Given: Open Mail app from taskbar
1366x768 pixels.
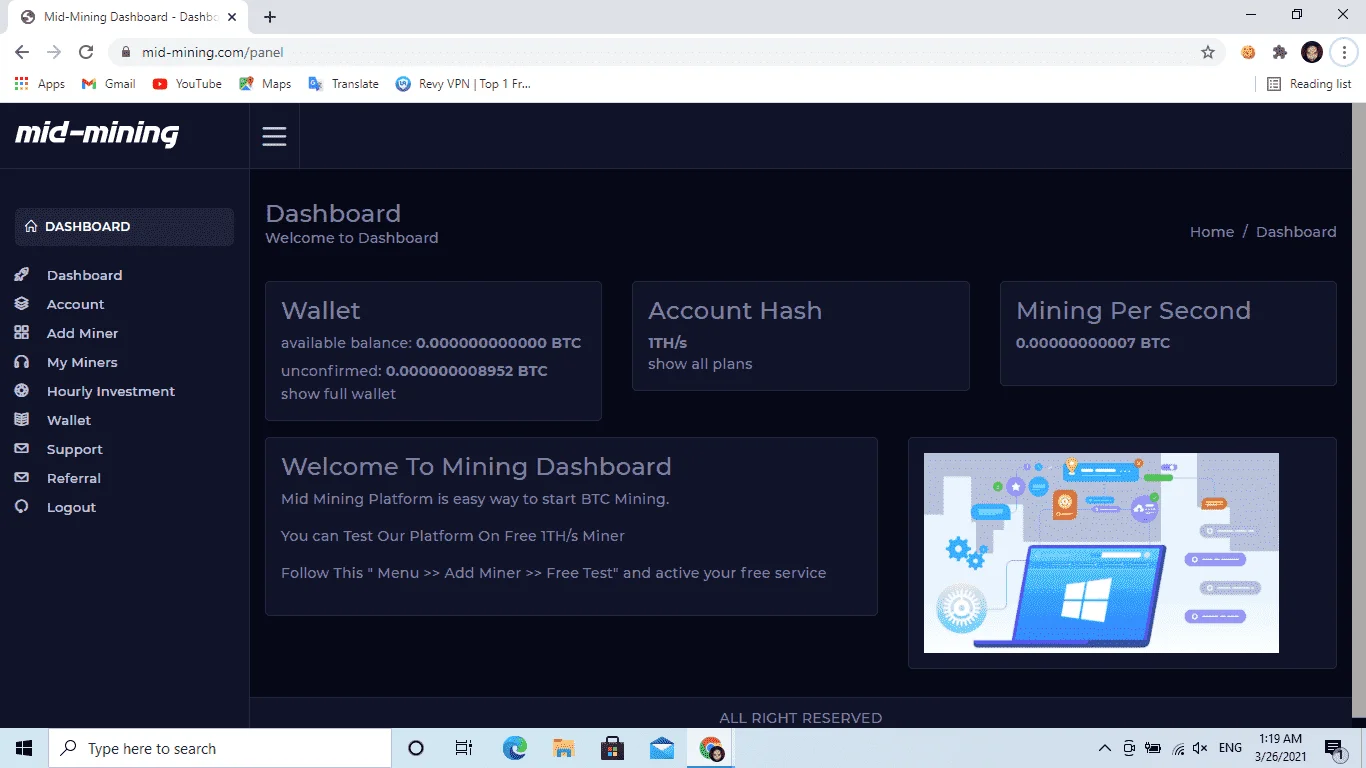Looking at the screenshot, I should (662, 748).
